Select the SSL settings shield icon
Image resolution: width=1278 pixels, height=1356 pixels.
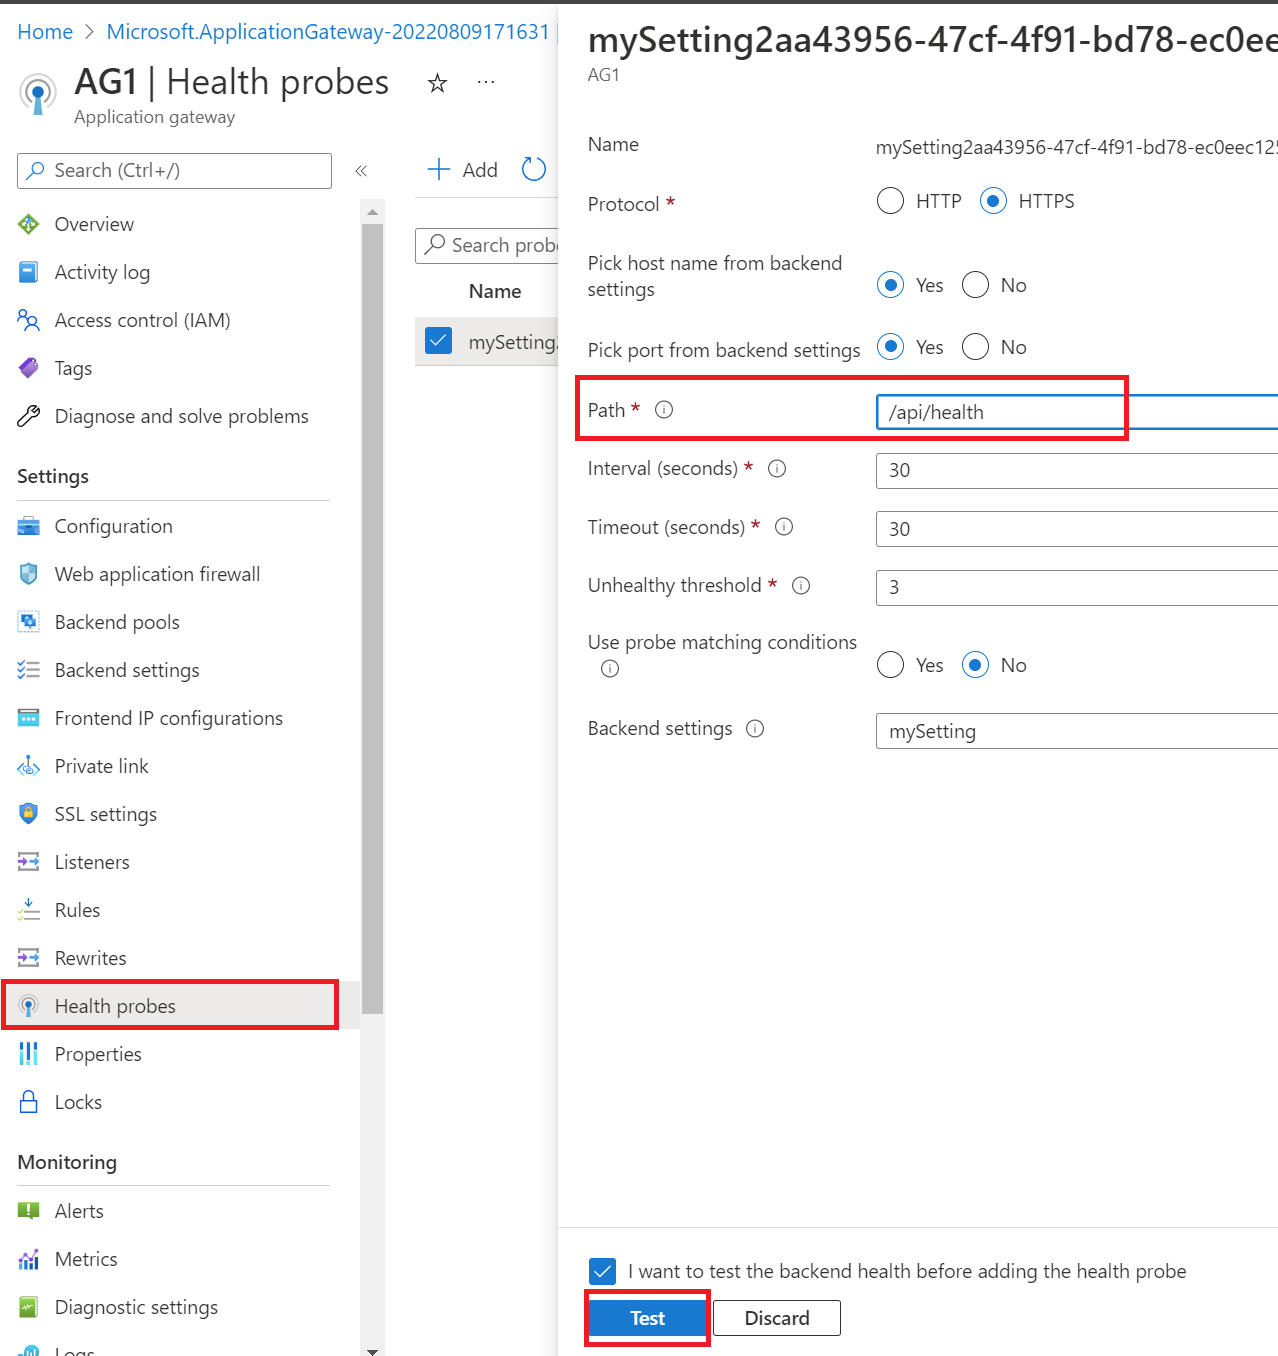pos(28,813)
